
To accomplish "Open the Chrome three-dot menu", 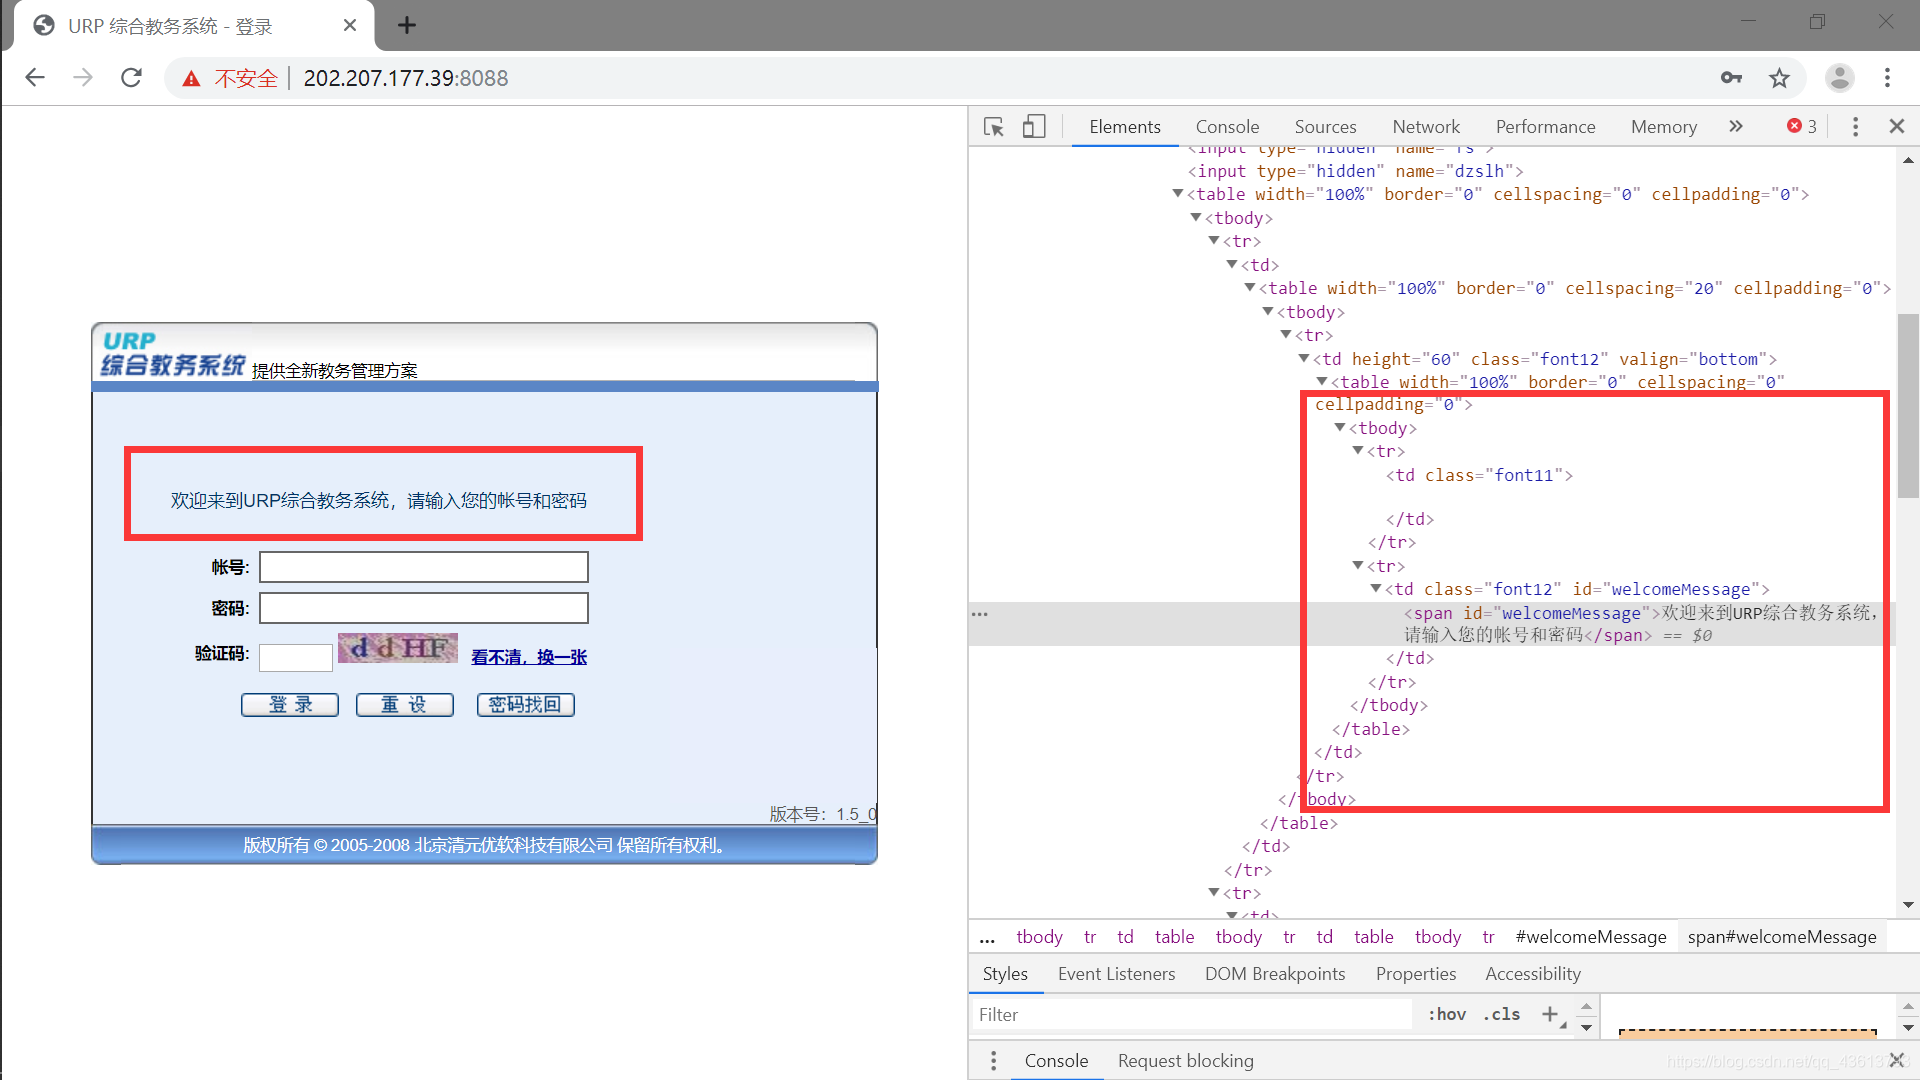I will [x=1887, y=78].
